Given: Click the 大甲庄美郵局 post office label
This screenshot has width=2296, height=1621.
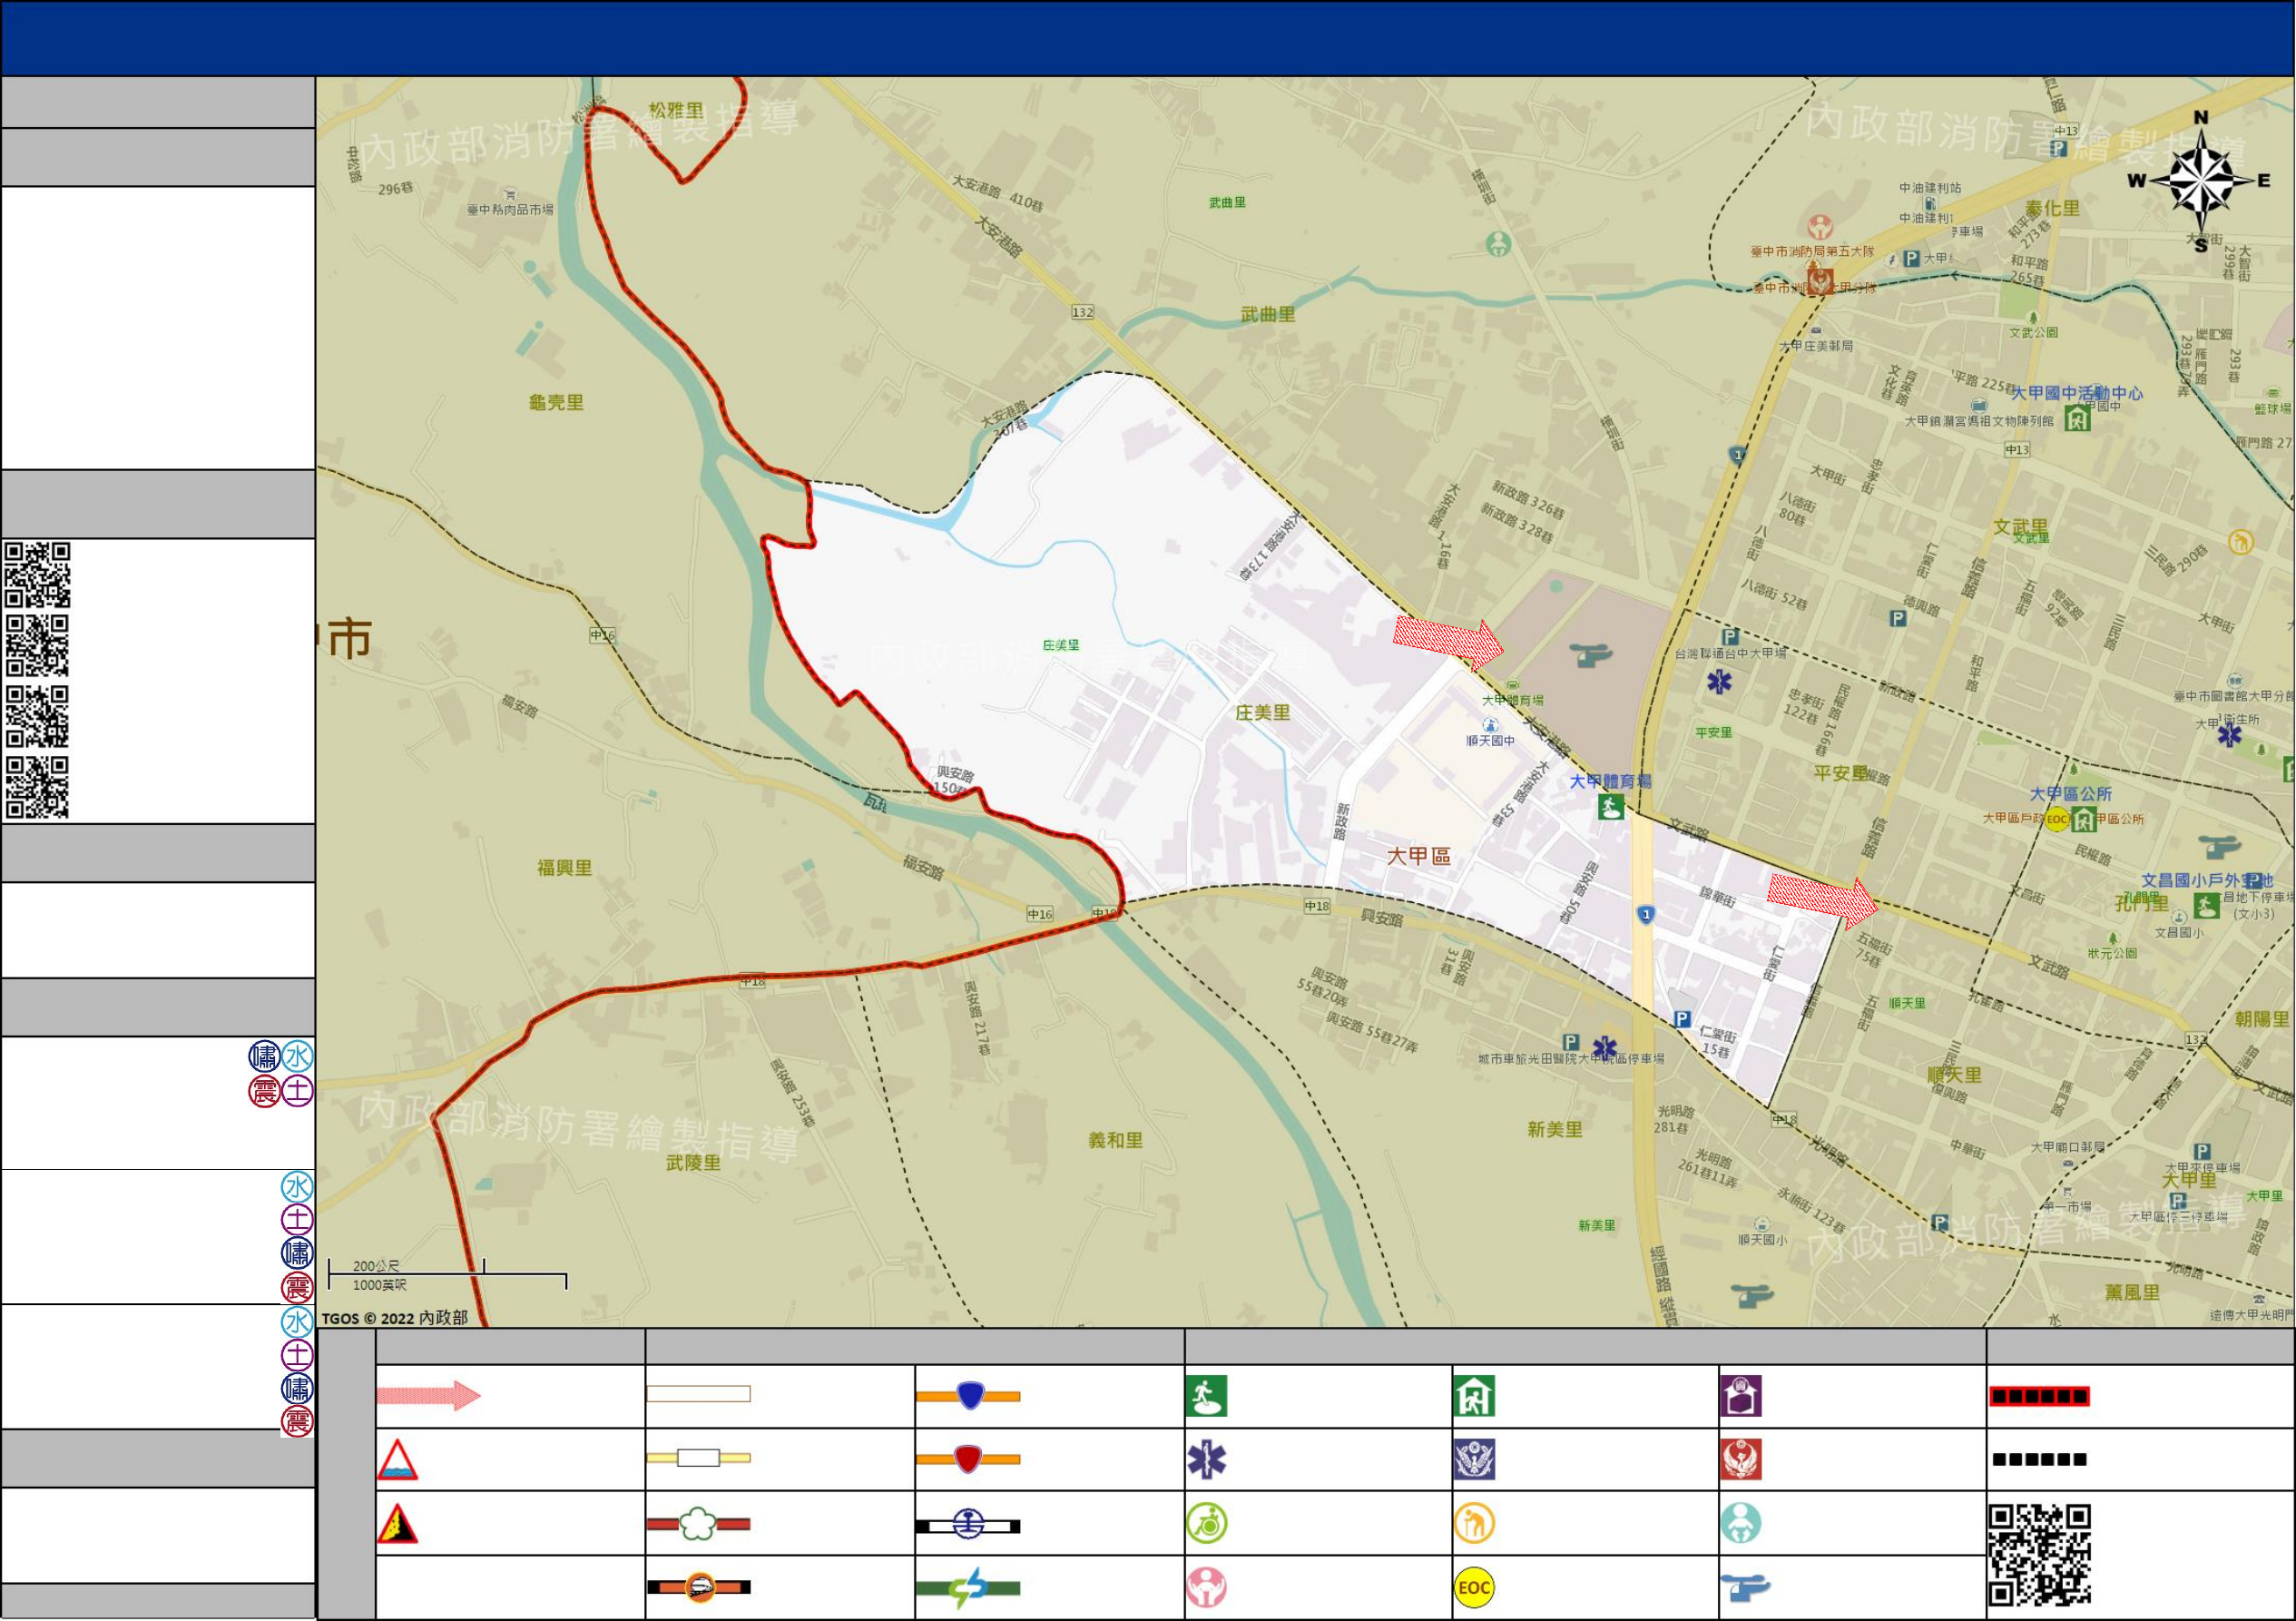Looking at the screenshot, I should coord(1816,346).
